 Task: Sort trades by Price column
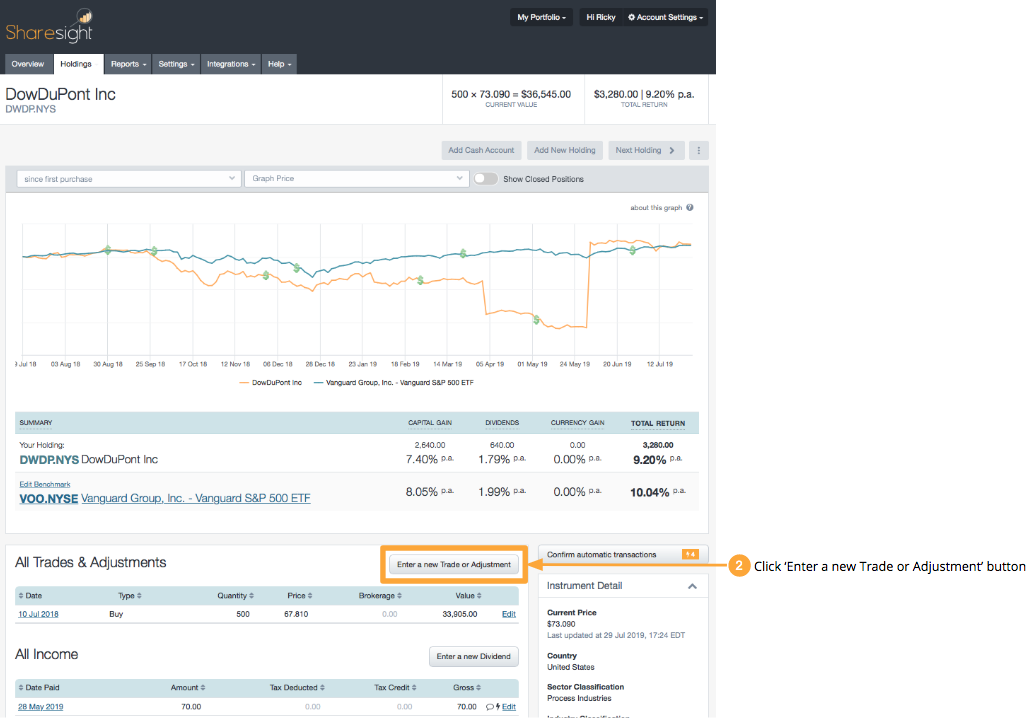[x=300, y=596]
